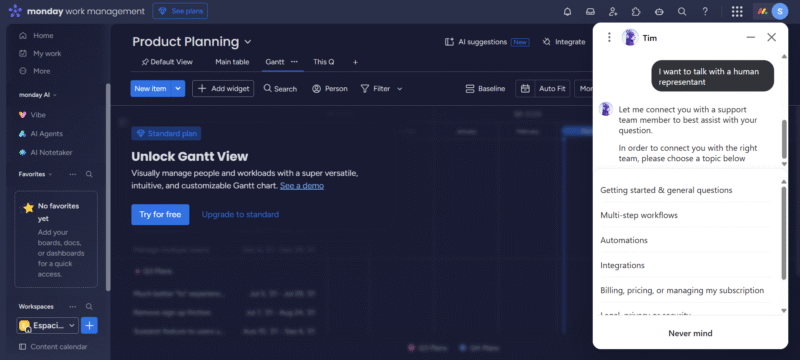Click the chat messages scrollbar
The image size is (800, 360).
(x=784, y=139)
